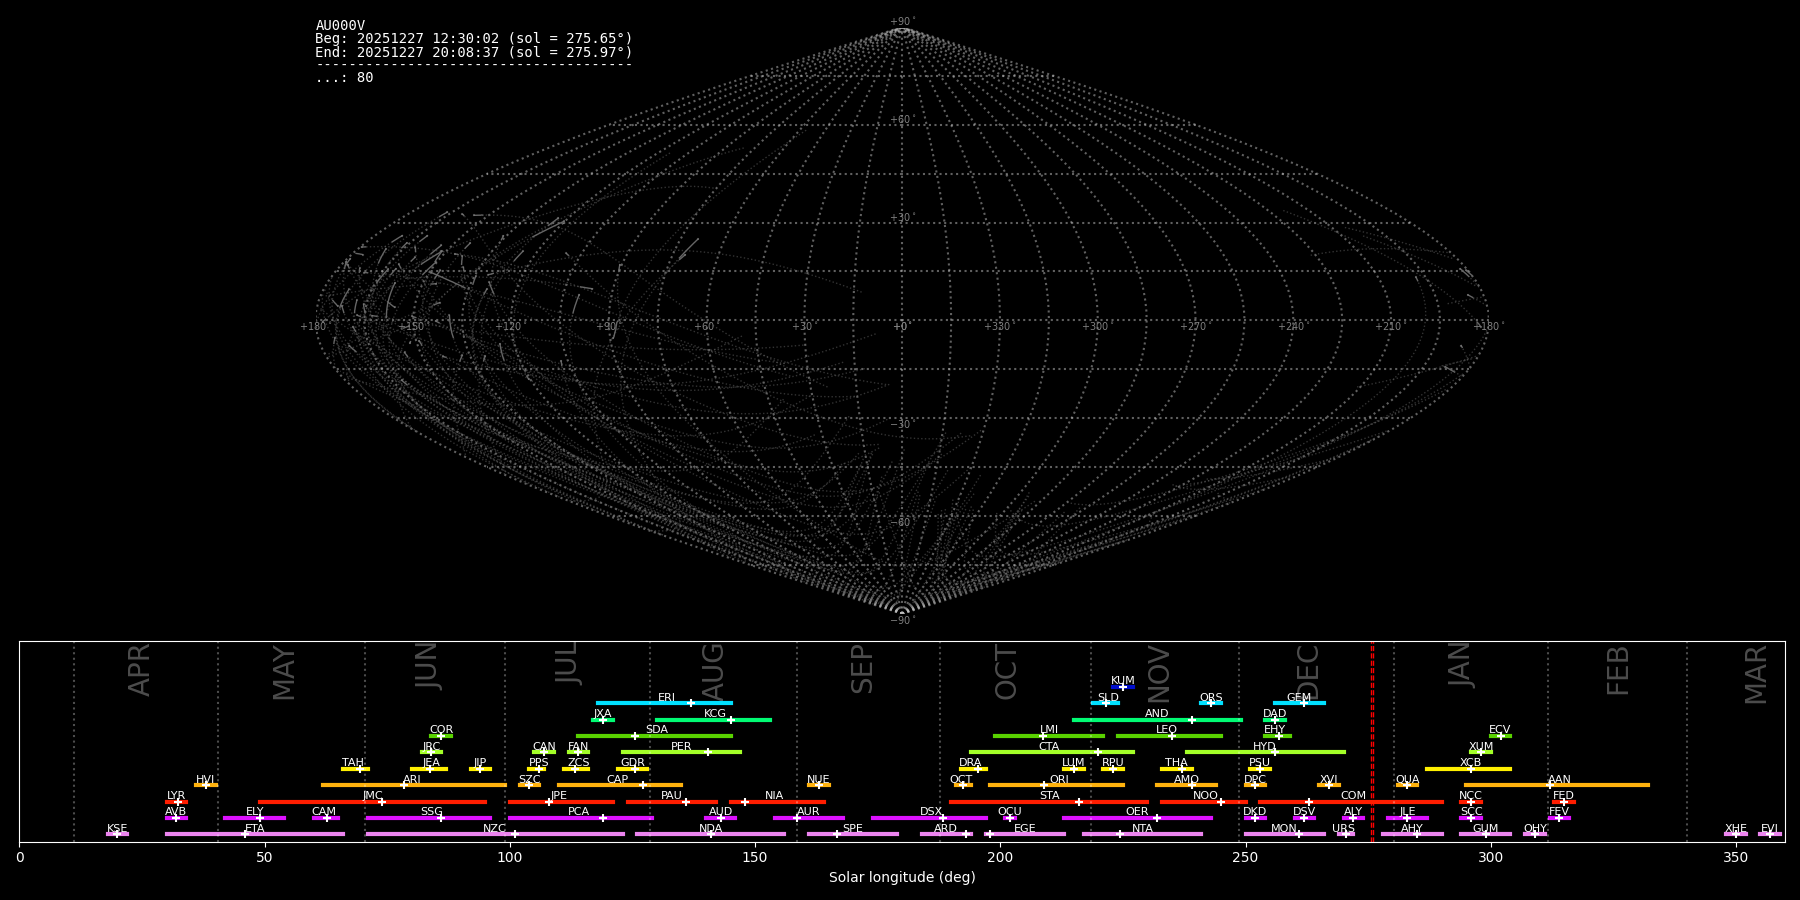This screenshot has width=1800, height=900.
Task: Click the ARI shower bar
Action: (x=413, y=785)
